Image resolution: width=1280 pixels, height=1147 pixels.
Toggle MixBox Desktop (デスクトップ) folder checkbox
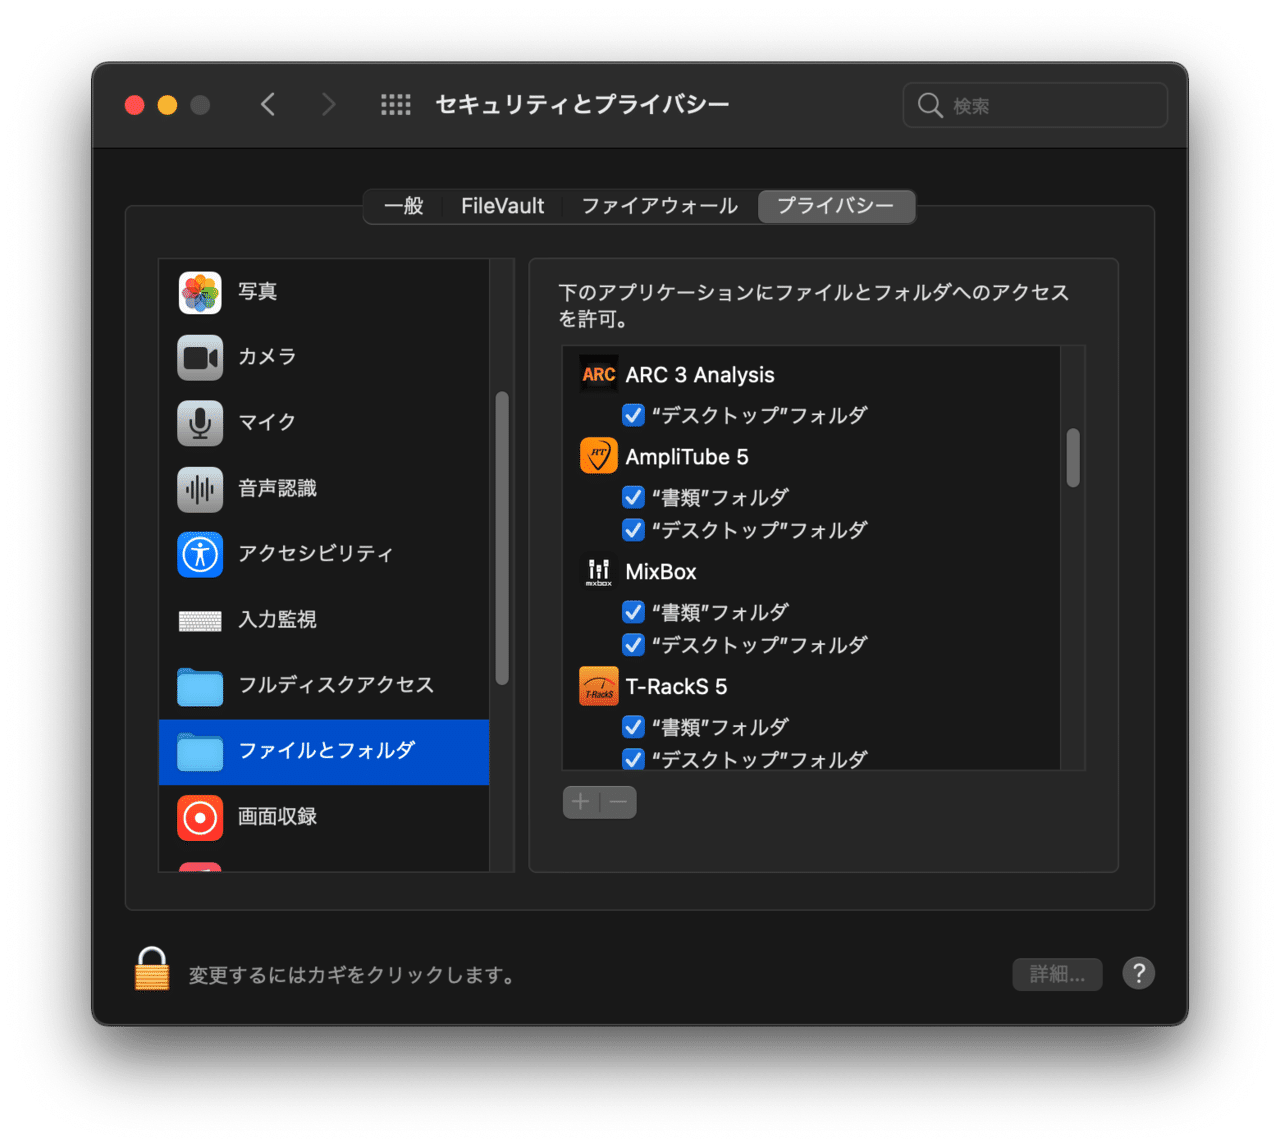pyautogui.click(x=633, y=645)
